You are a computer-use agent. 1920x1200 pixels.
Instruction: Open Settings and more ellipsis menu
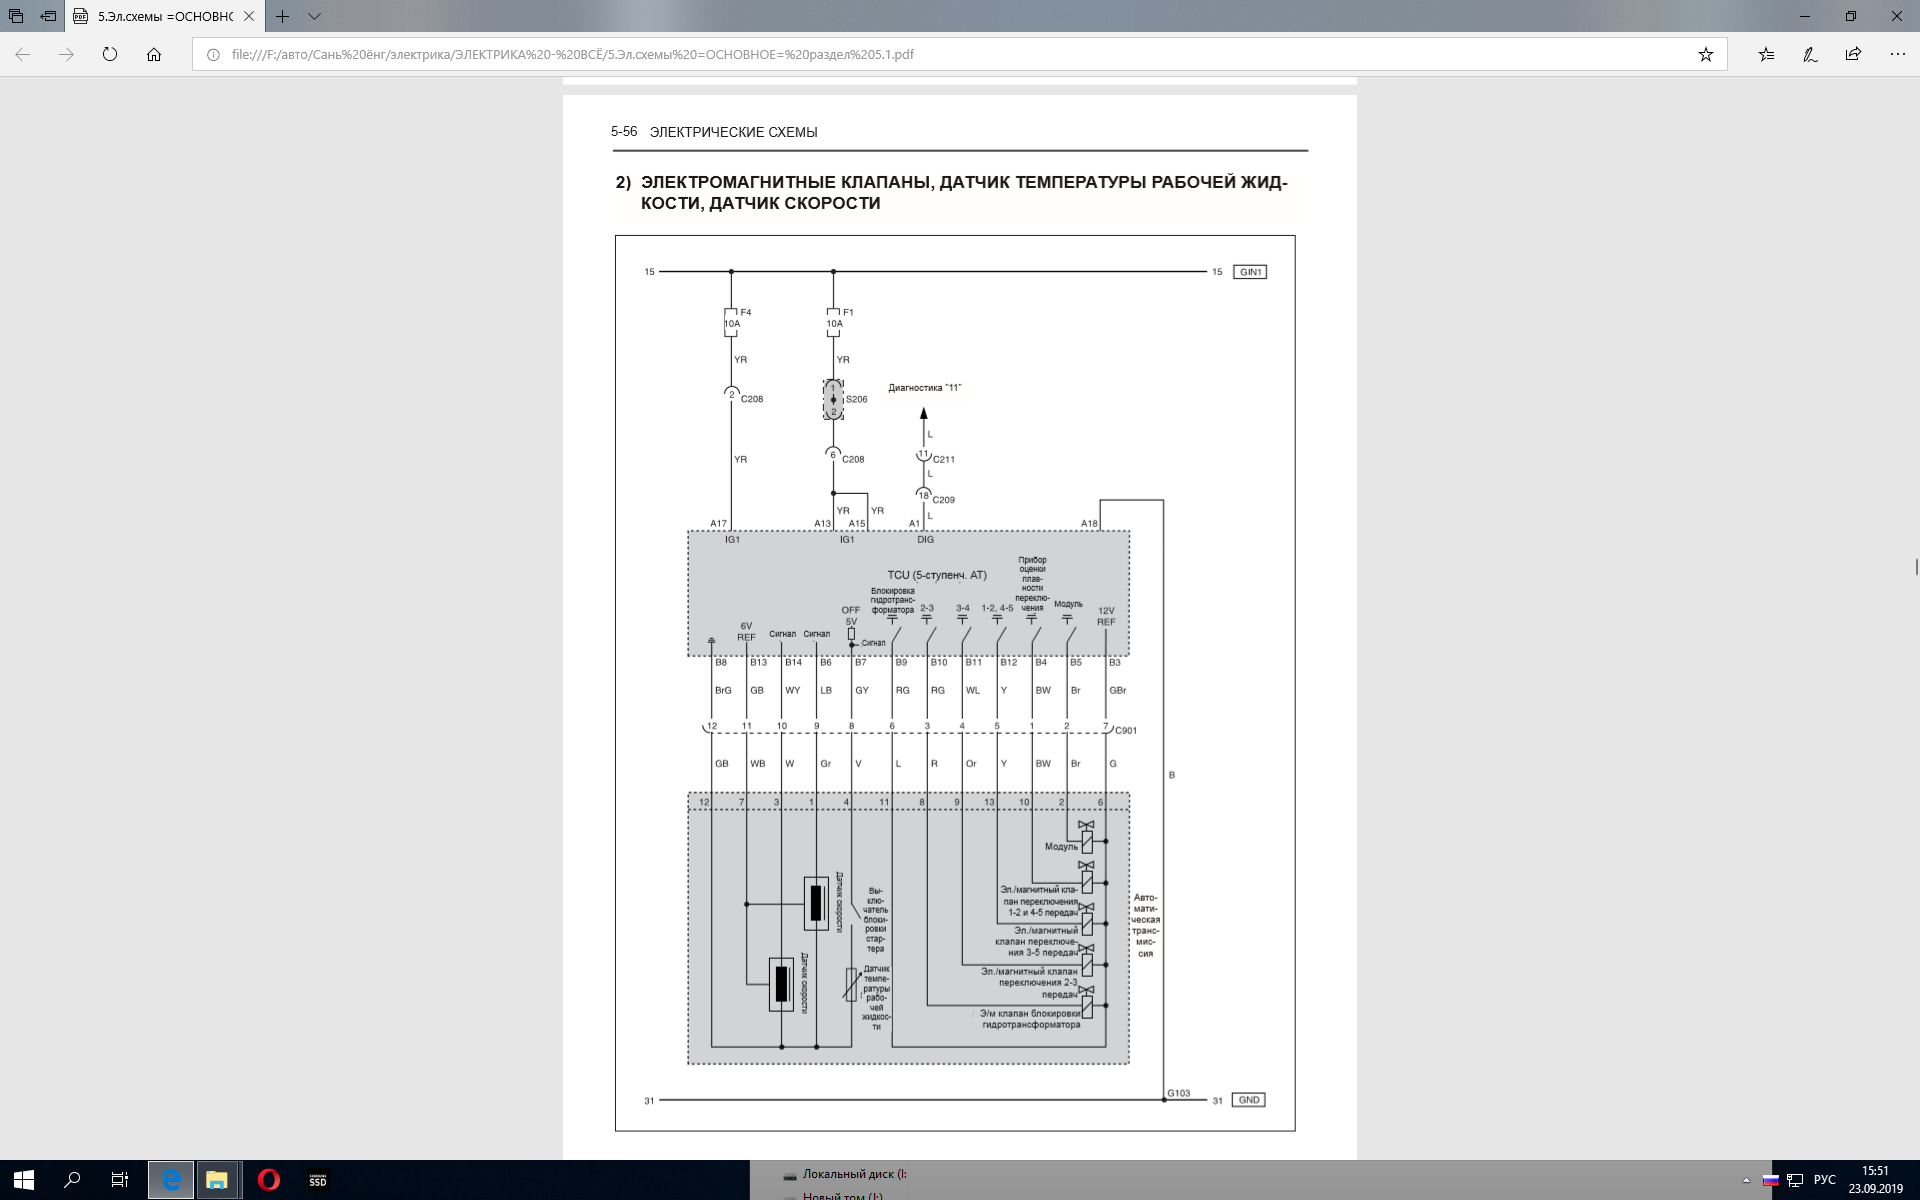(1897, 55)
